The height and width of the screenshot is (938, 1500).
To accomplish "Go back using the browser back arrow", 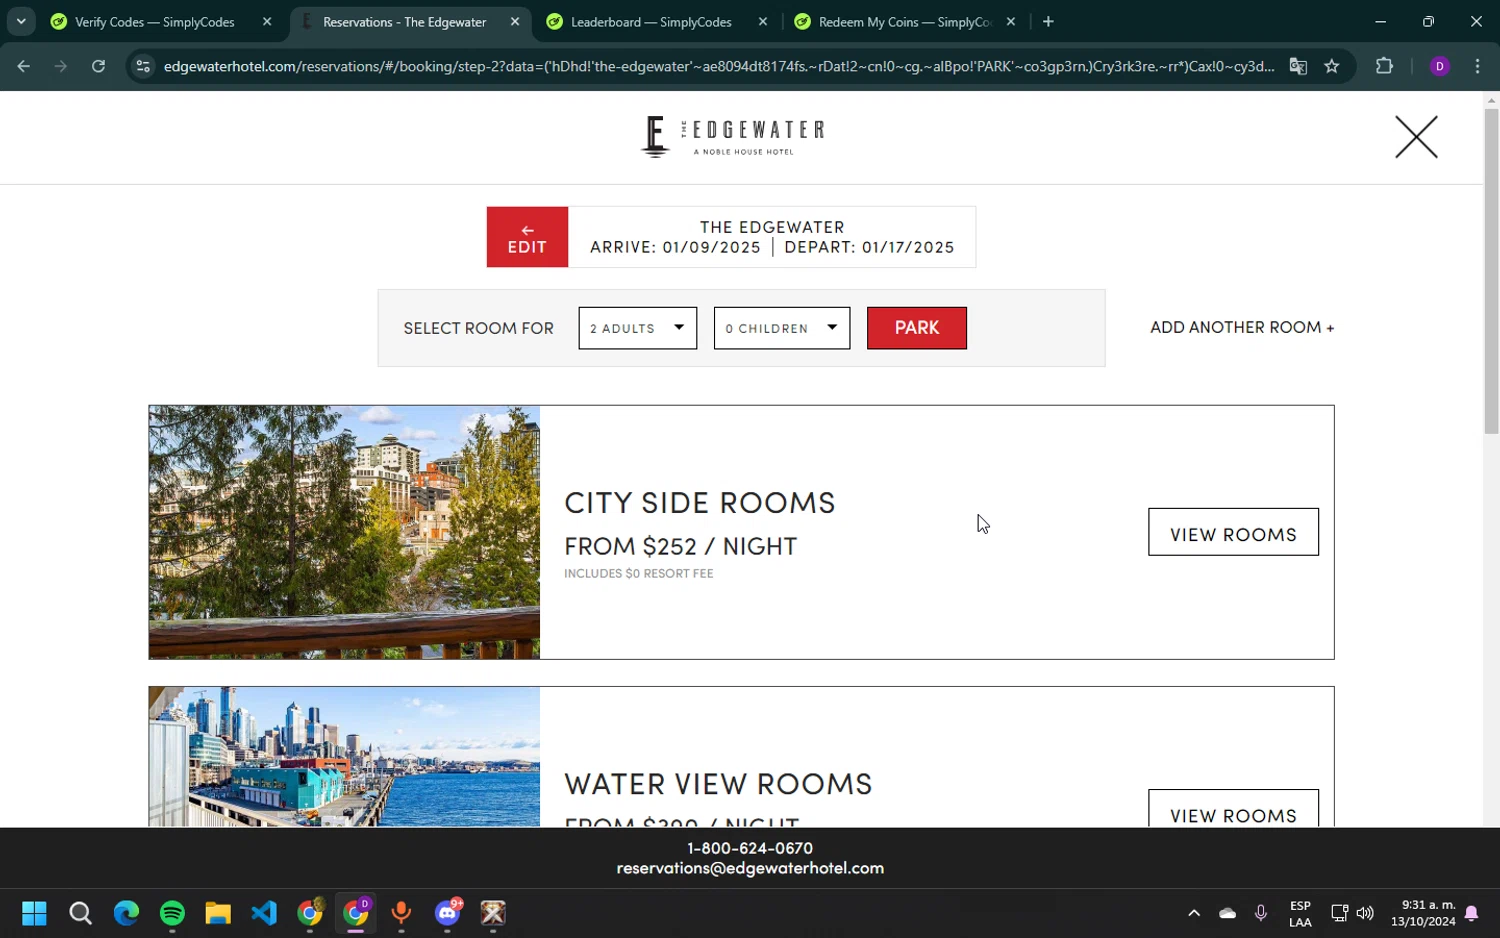I will coord(24,66).
